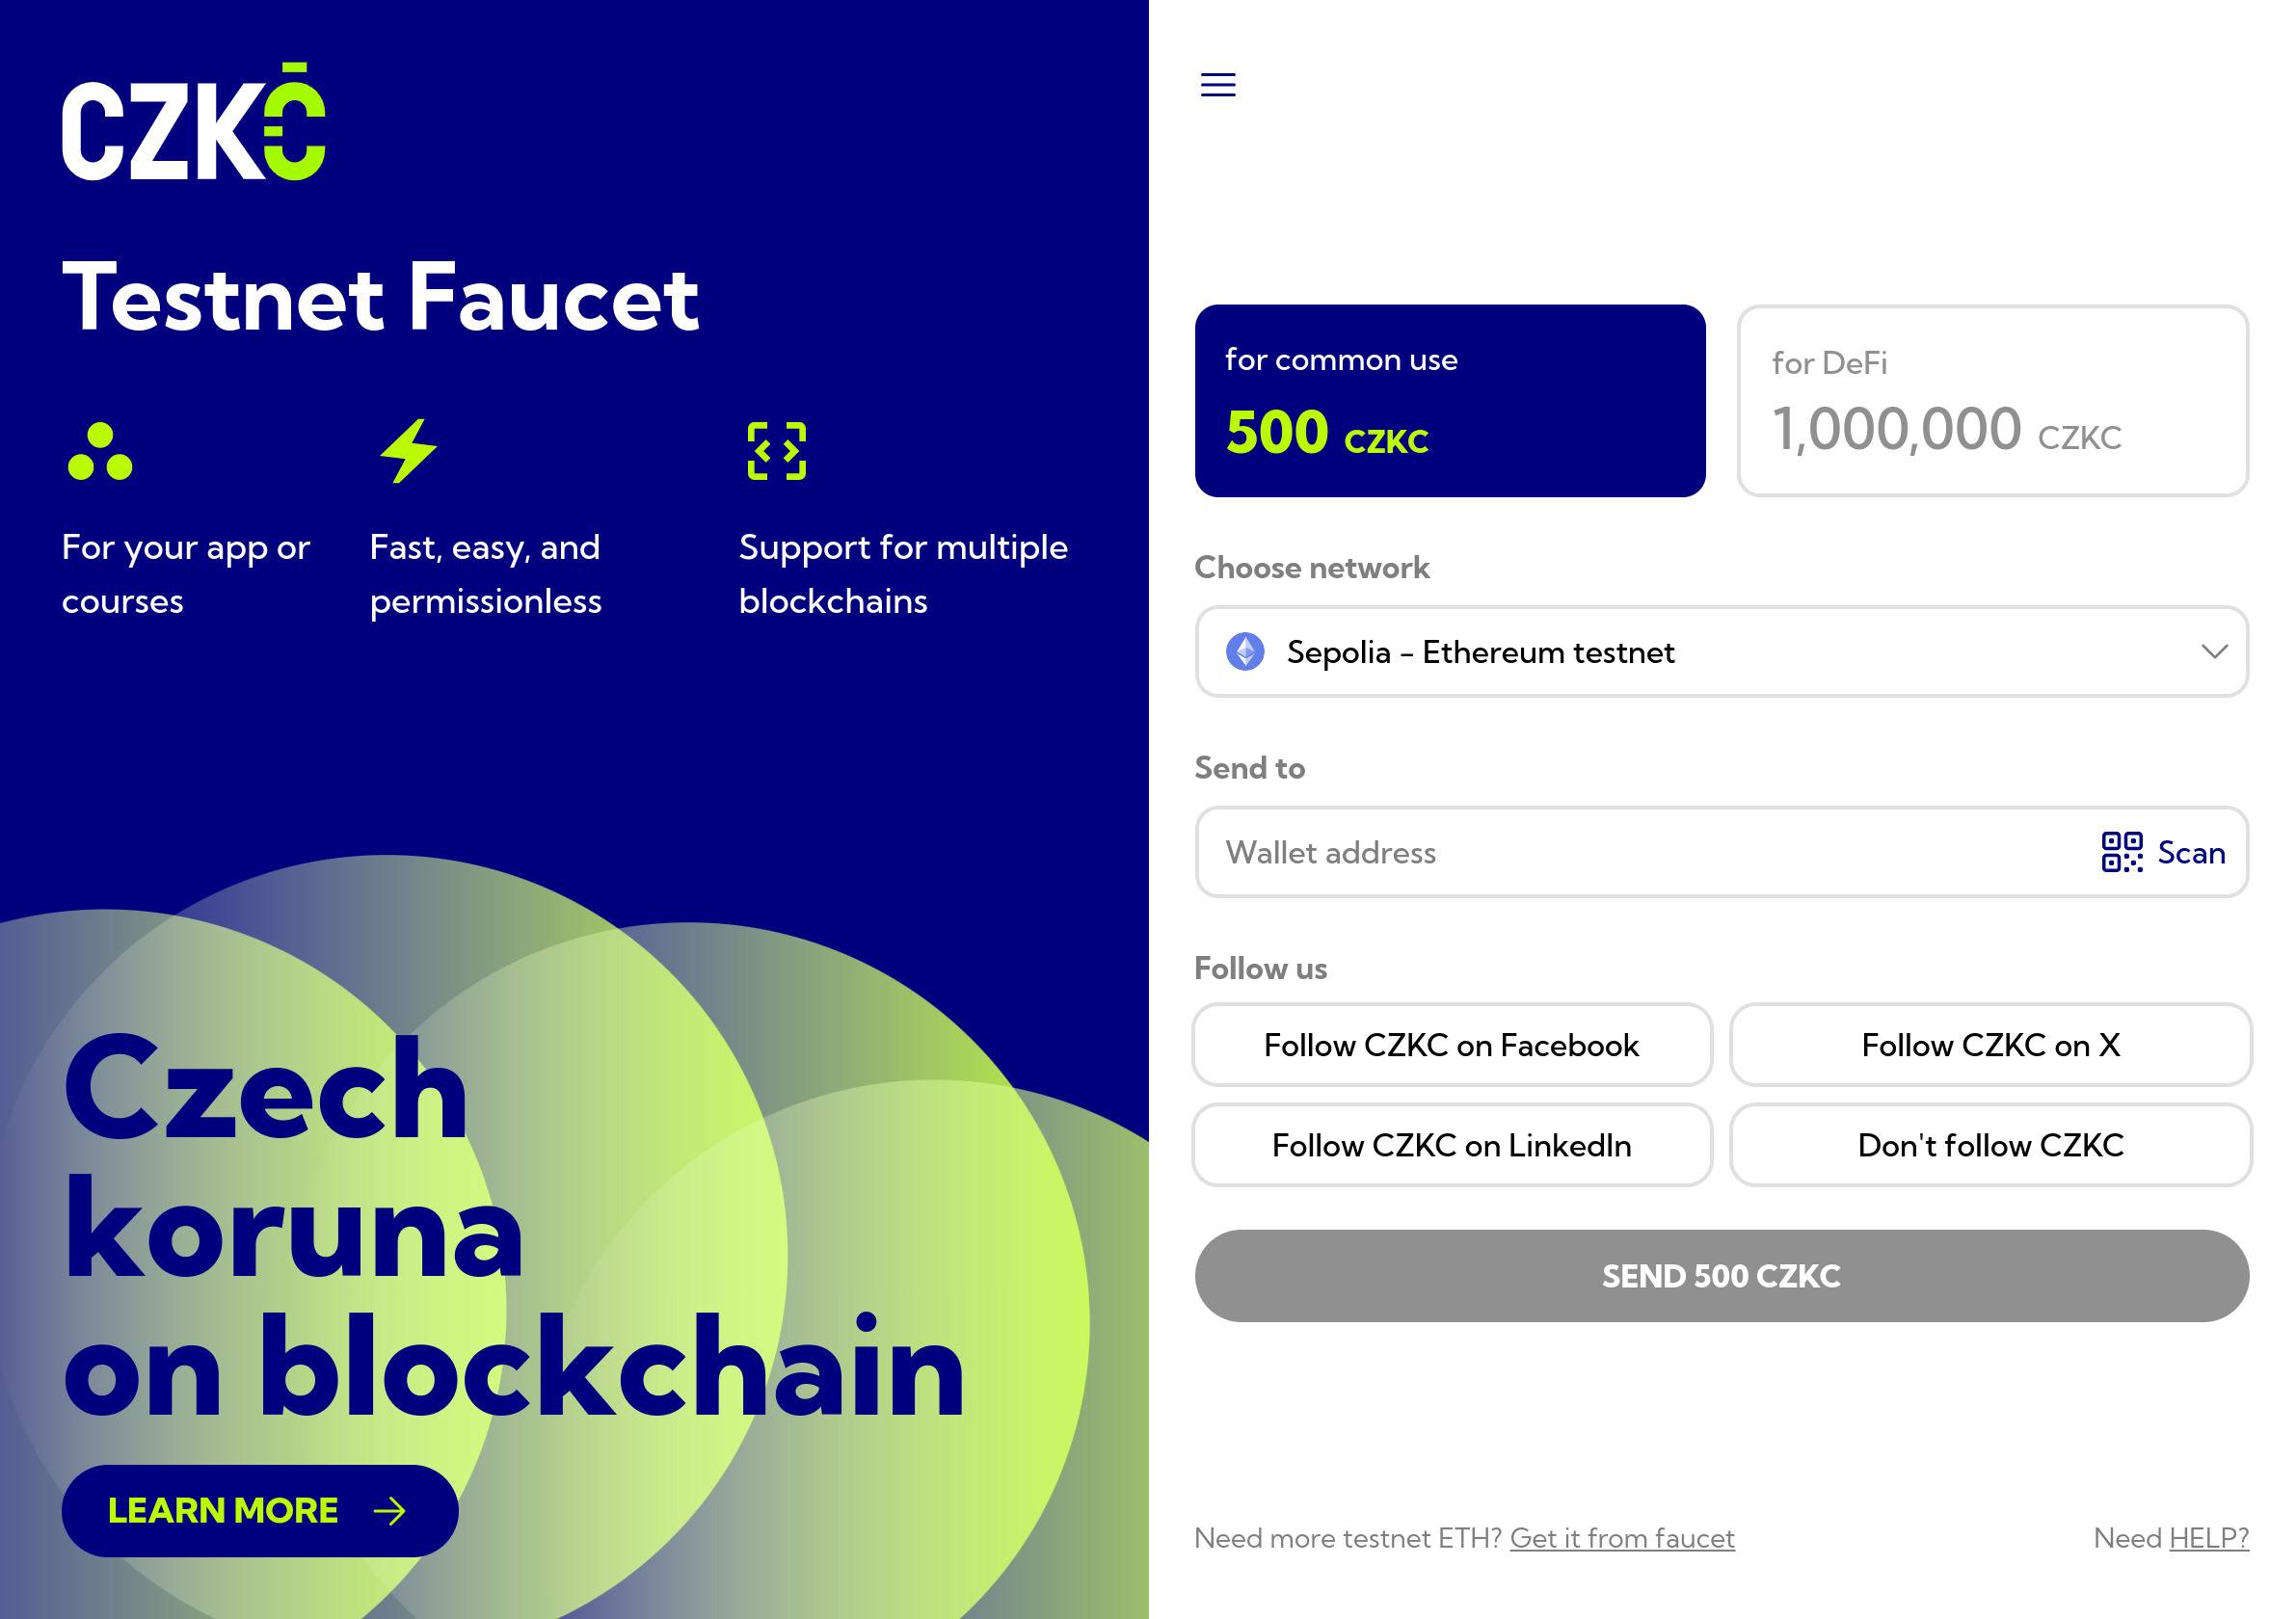Click the Send 500 CZKC button
The width and height of the screenshot is (2296, 1619).
pos(1721,1276)
